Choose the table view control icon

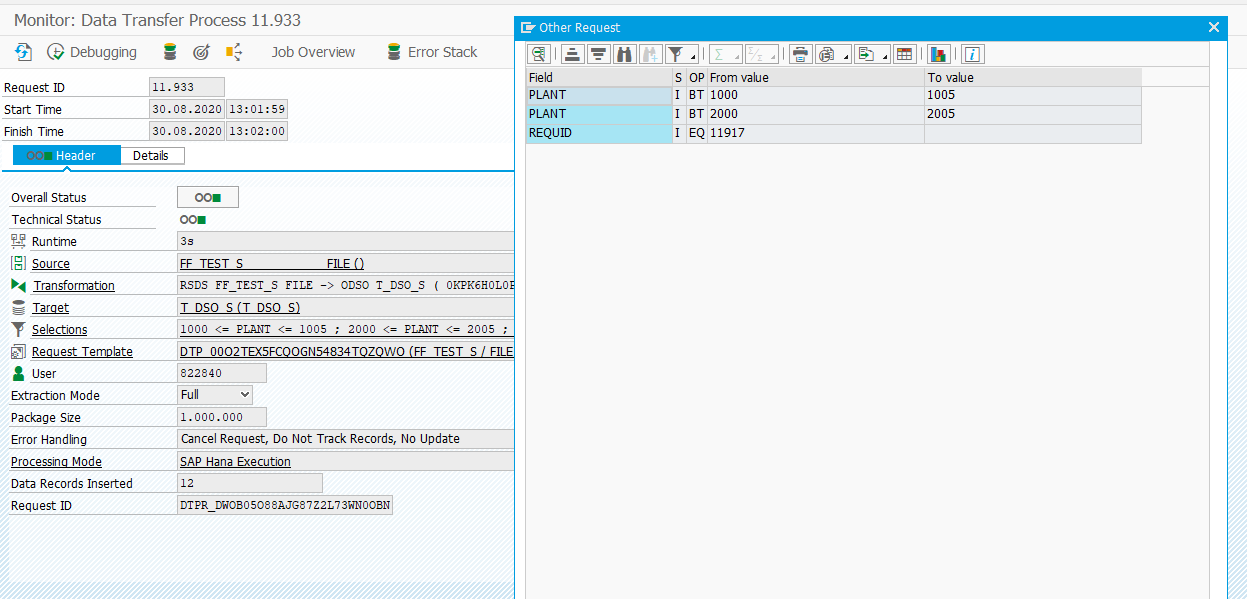coord(903,54)
